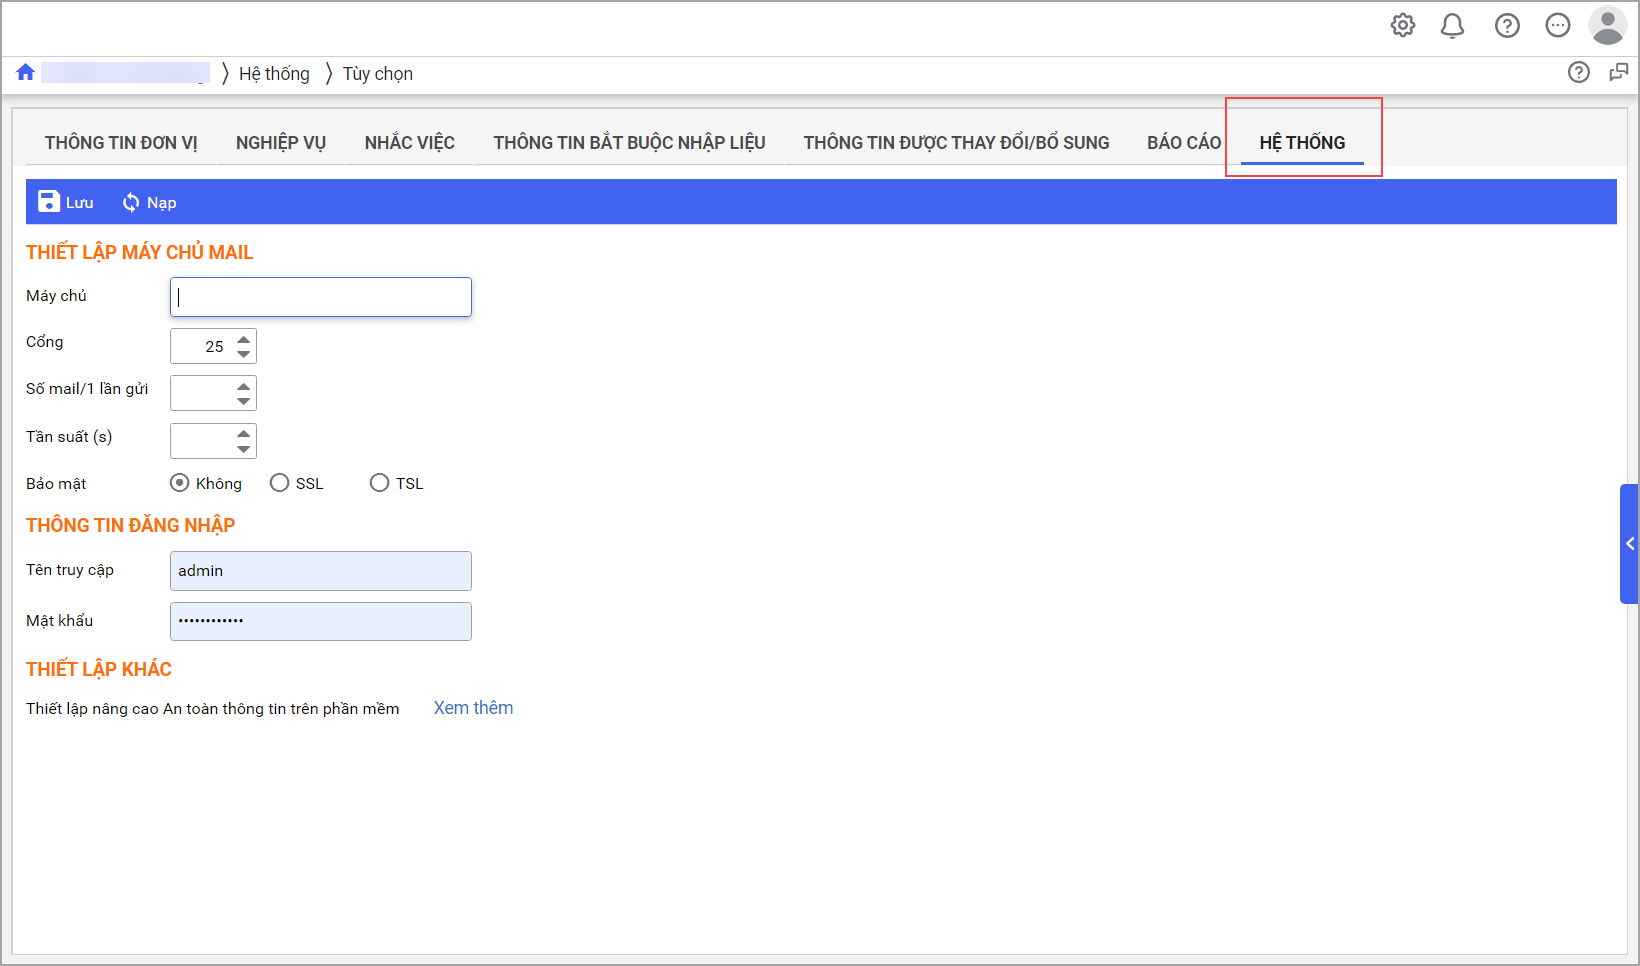Select the TSL security option
Viewport: 1640px width, 966px height.
(x=380, y=483)
